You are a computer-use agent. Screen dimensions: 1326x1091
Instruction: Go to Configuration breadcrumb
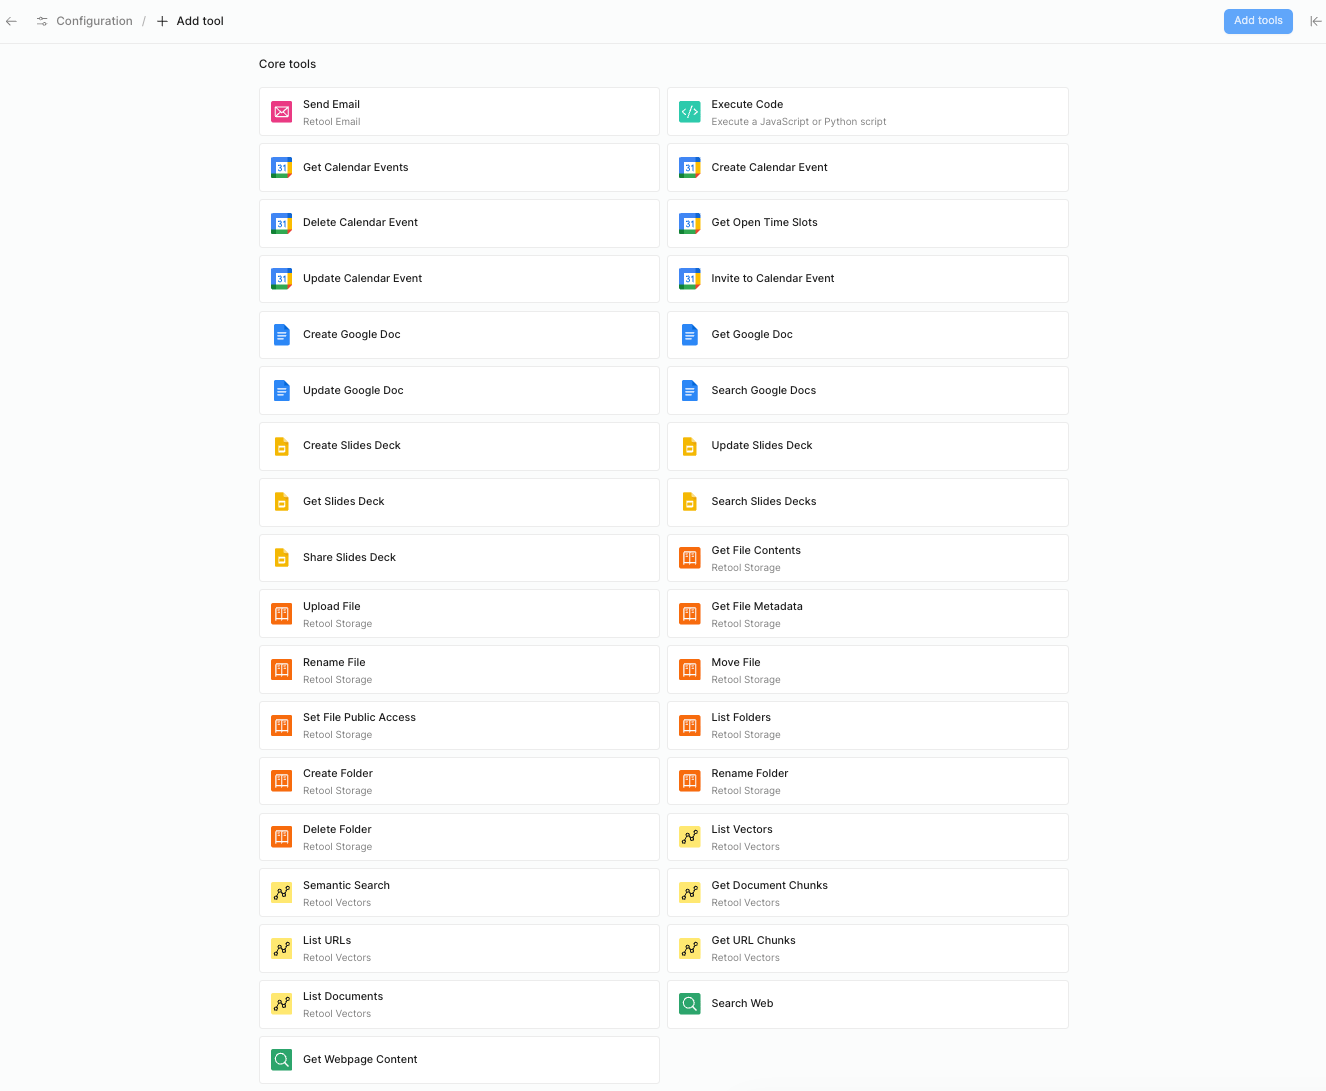coord(94,21)
